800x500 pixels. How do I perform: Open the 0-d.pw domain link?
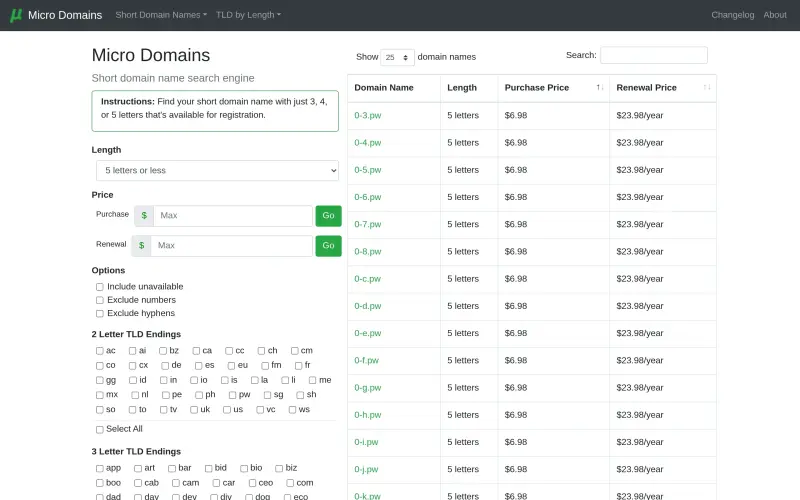[368, 306]
